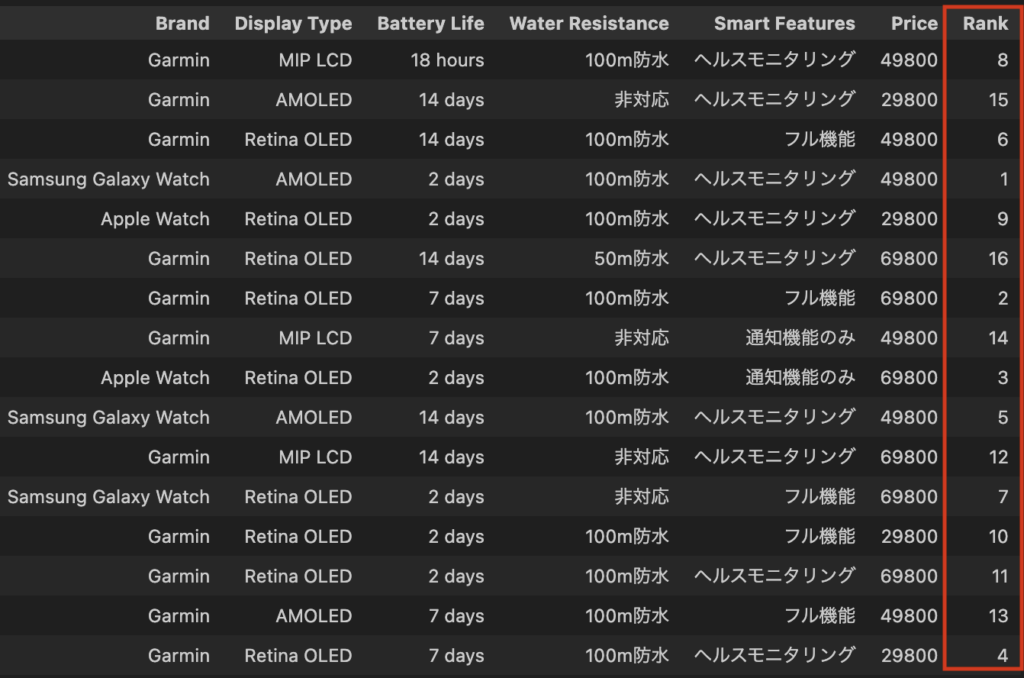Screen dimensions: 1024x678
Task: Click '通知機能のみ' in the rank 14 row
Action: 800,338
